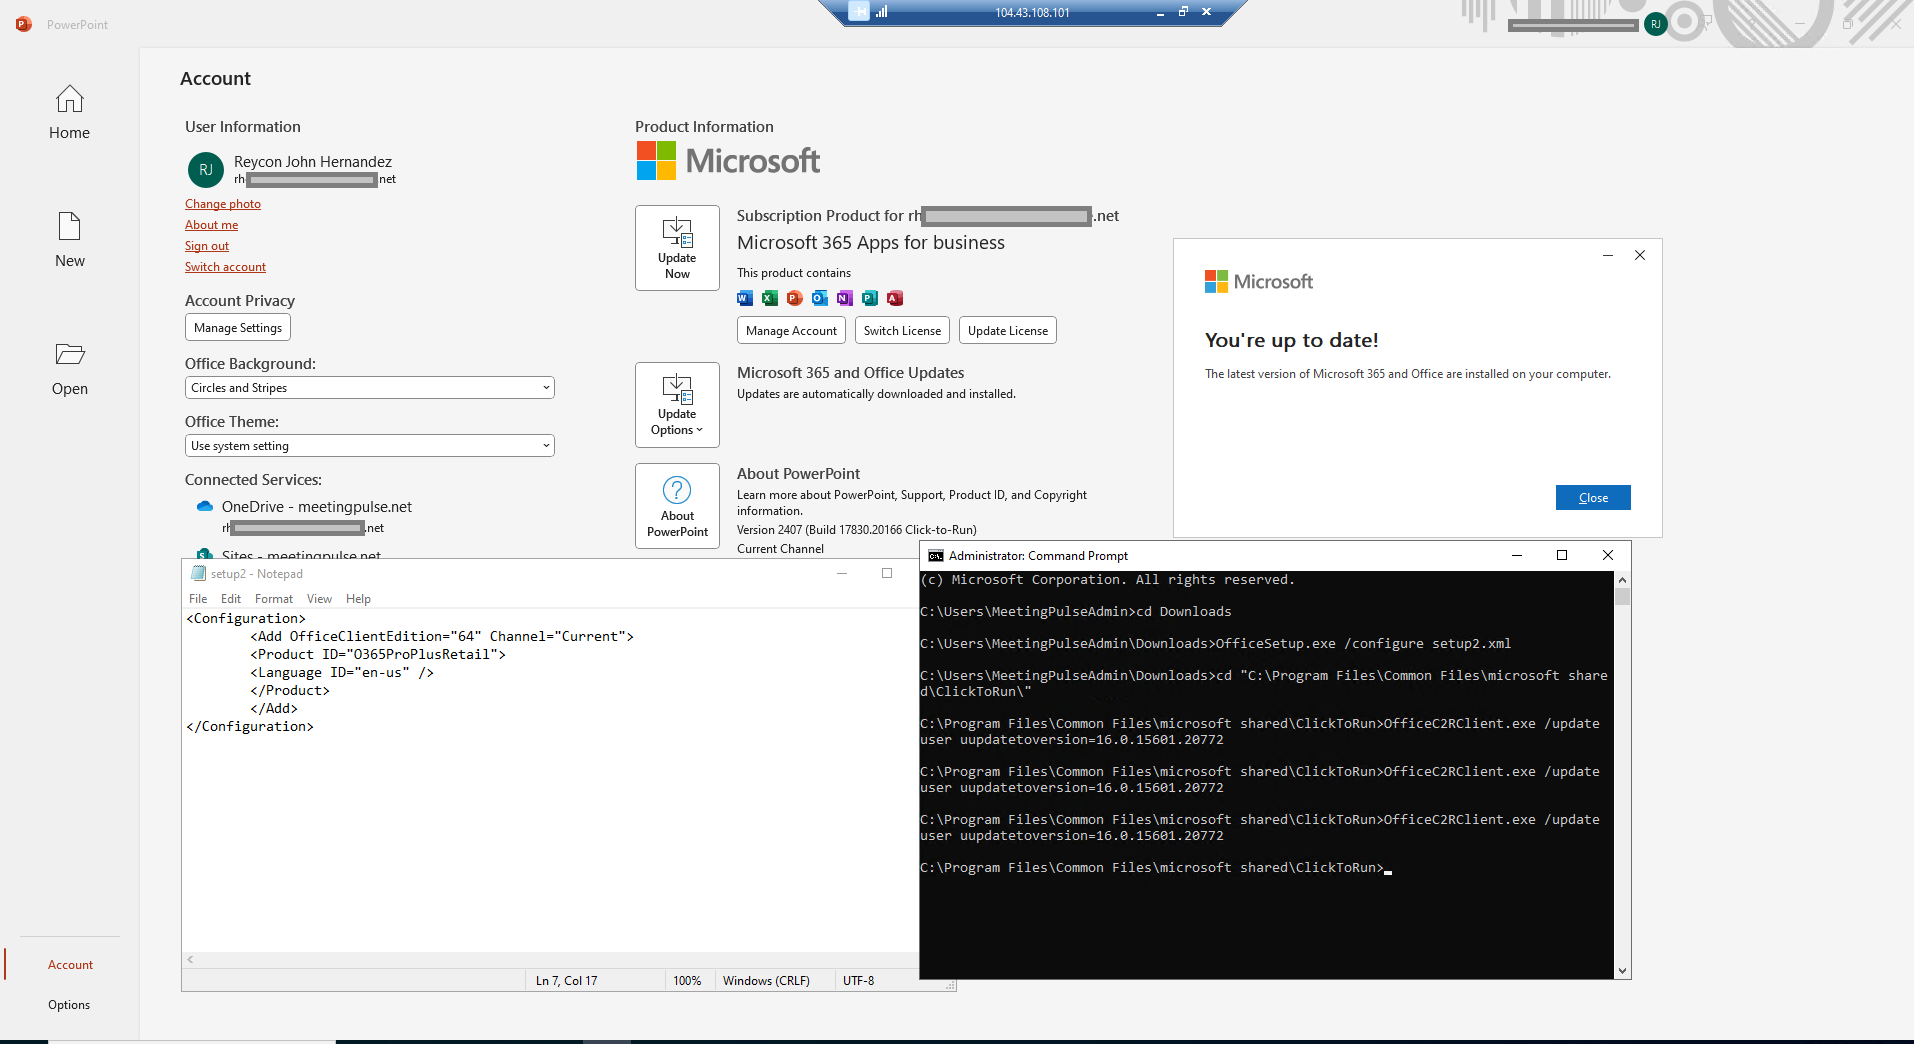Click the Command Prompt title icon
The image size is (1914, 1044).
pyautogui.click(x=936, y=556)
